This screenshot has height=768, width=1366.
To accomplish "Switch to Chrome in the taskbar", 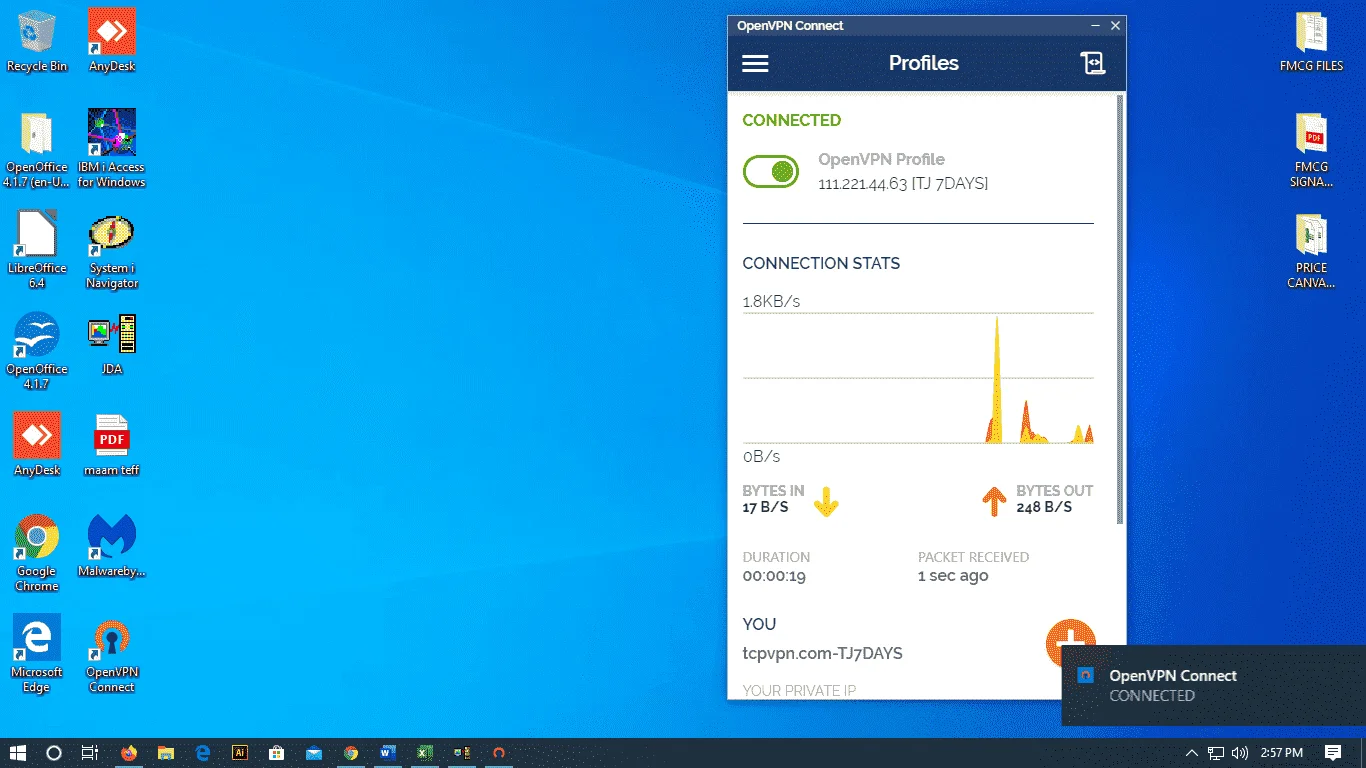I will click(350, 753).
